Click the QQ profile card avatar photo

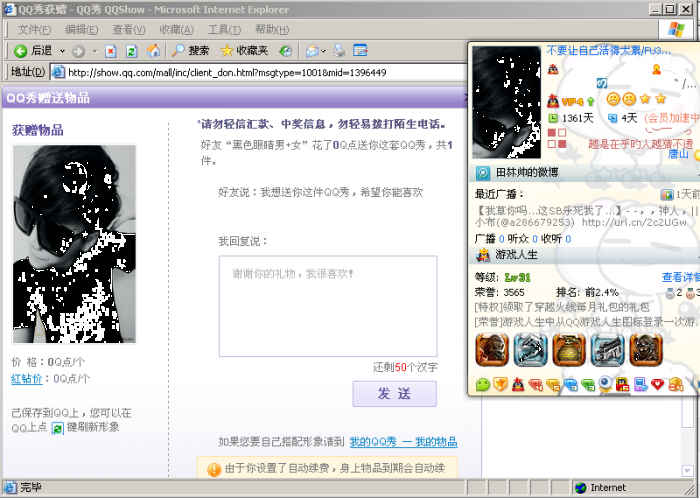[507, 102]
